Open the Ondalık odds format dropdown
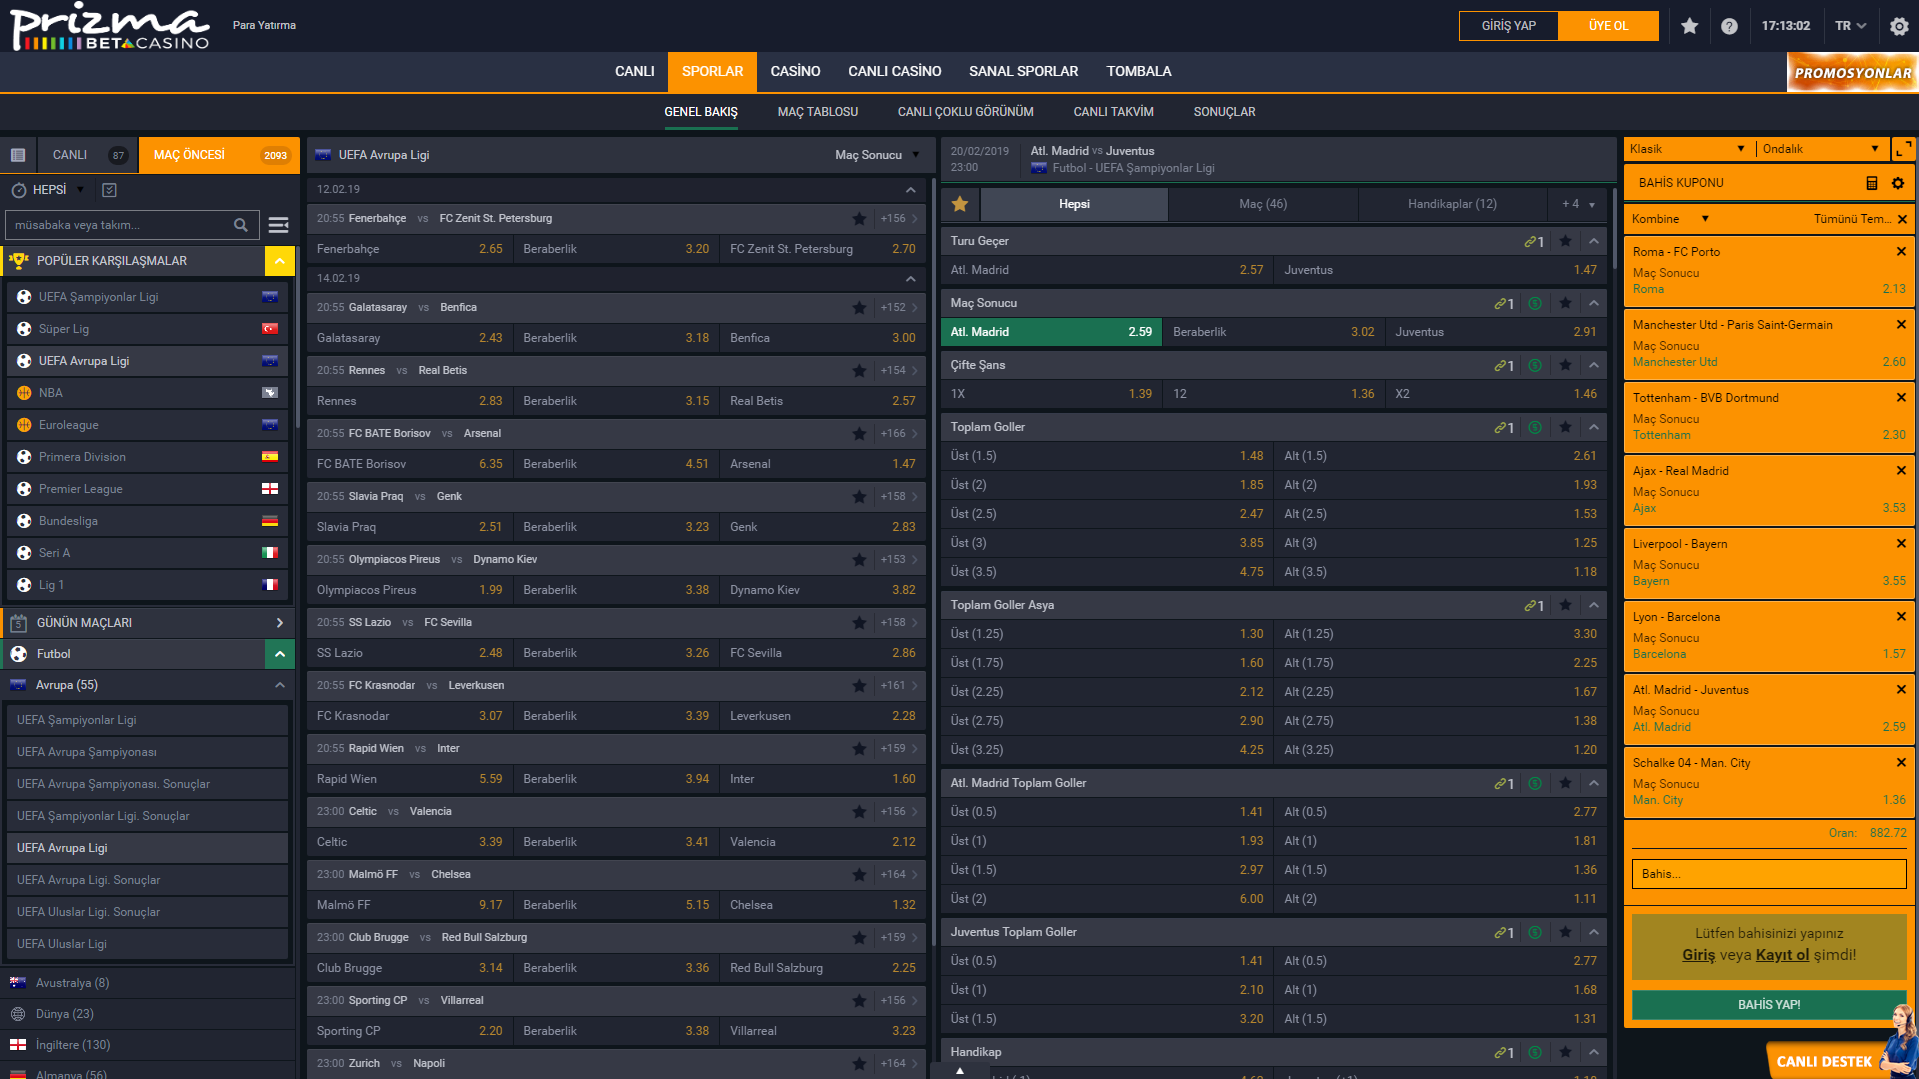Image resolution: width=1919 pixels, height=1079 pixels. click(x=1820, y=149)
